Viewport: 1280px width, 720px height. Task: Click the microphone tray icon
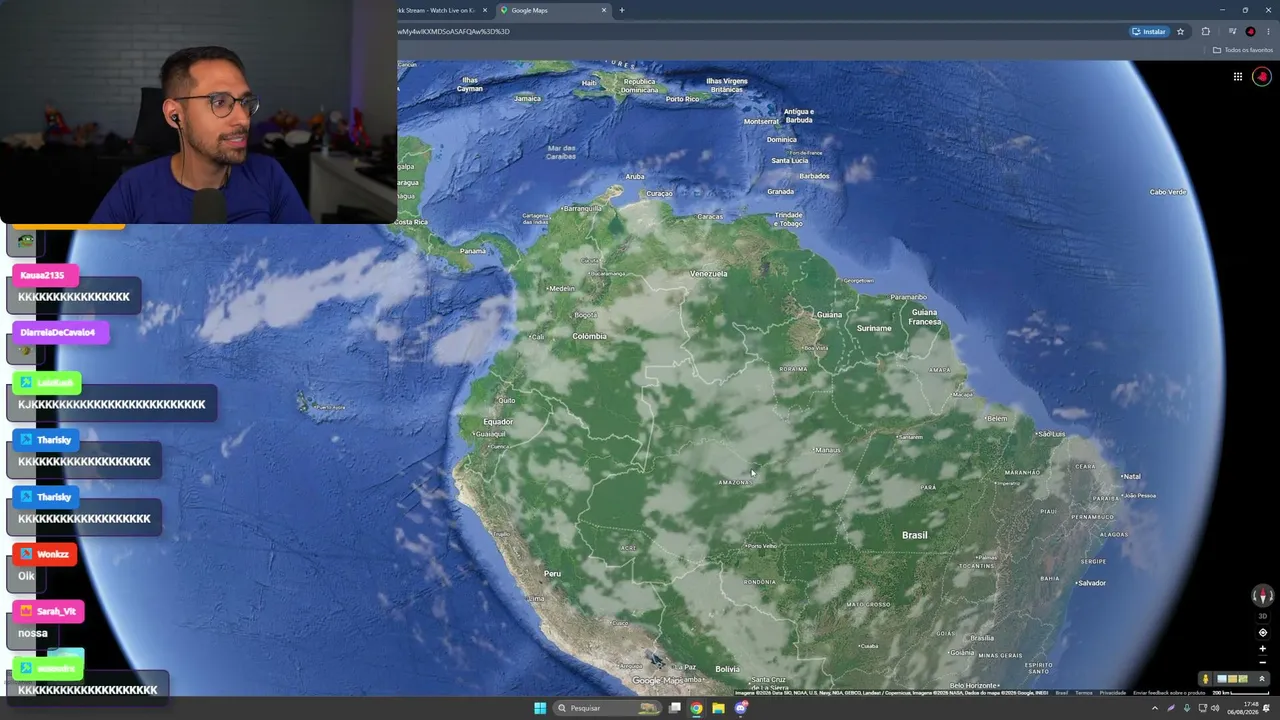point(1186,708)
